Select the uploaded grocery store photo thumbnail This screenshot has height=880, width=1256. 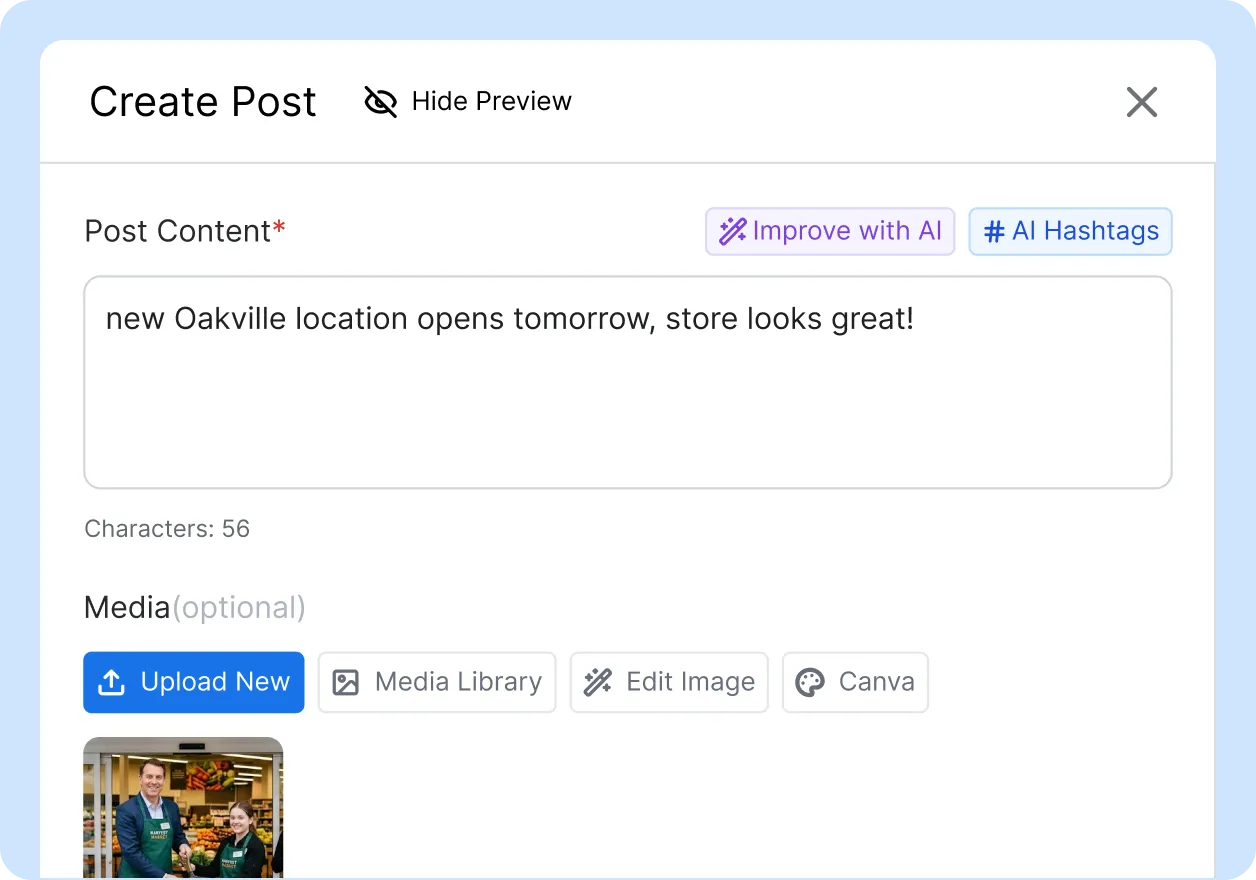tap(183, 808)
